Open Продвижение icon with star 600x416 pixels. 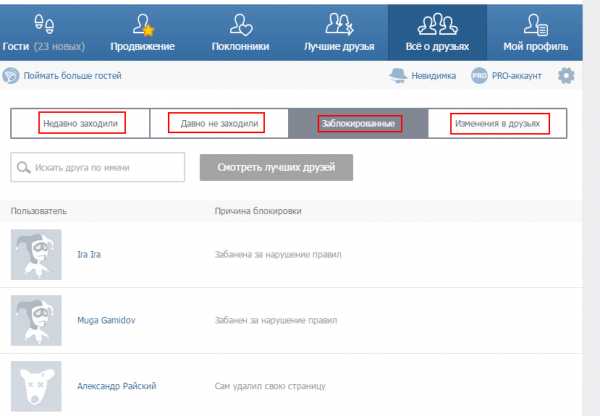pos(143,24)
